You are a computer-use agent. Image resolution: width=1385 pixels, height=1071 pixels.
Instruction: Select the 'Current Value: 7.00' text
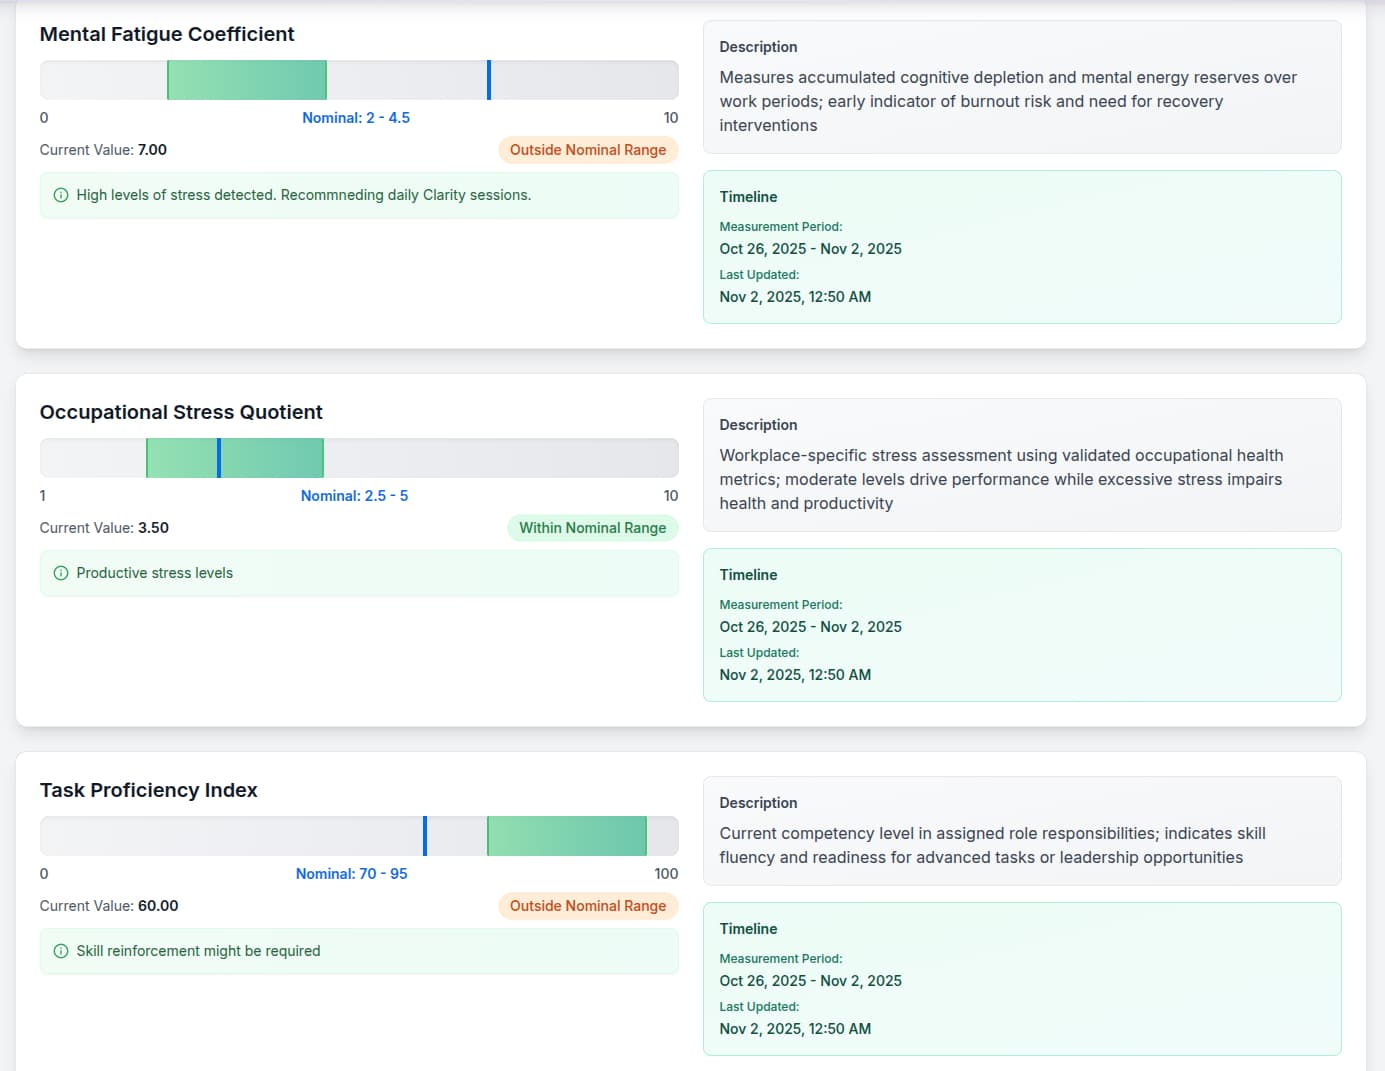pyautogui.click(x=103, y=150)
